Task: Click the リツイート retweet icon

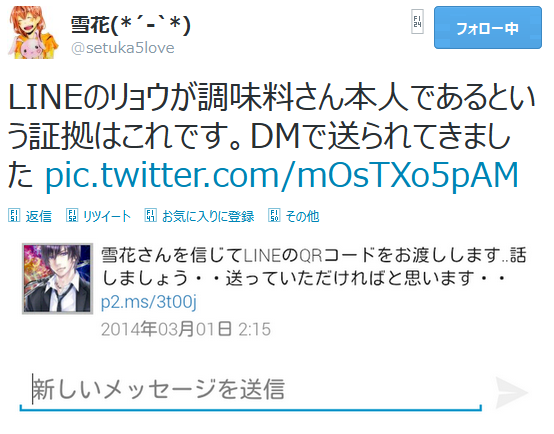Action: (72, 215)
